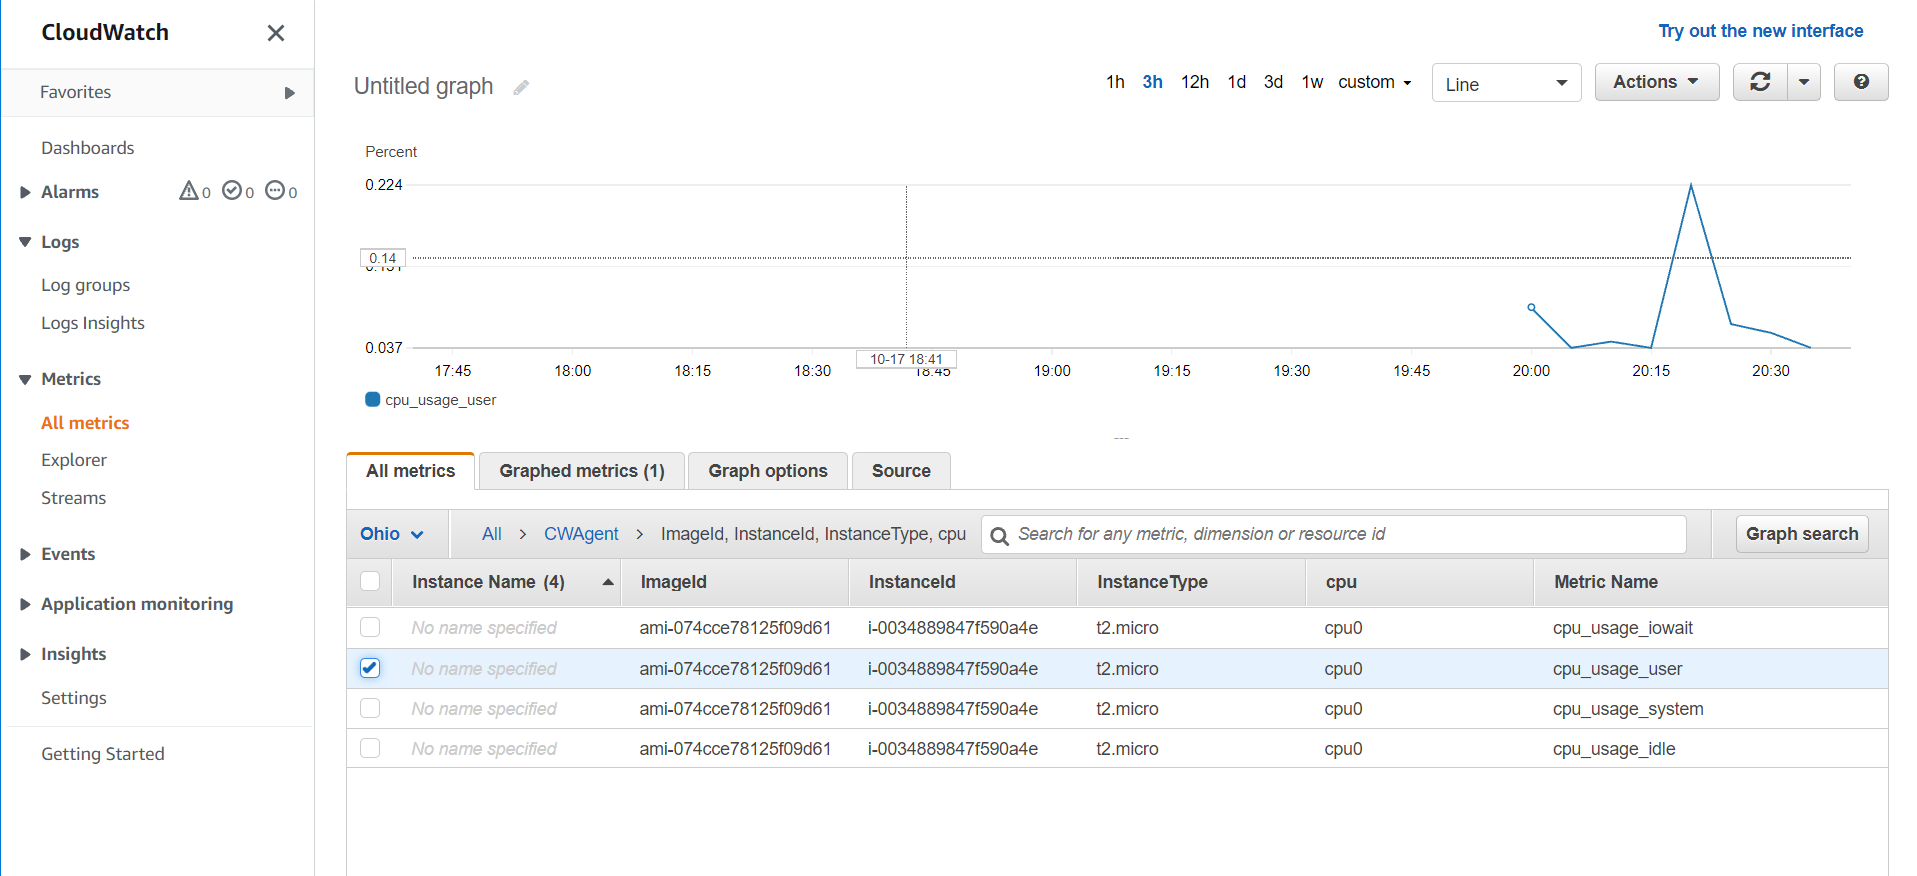Click the cpu_usage_system metric name
Image resolution: width=1917 pixels, height=876 pixels.
point(1628,709)
